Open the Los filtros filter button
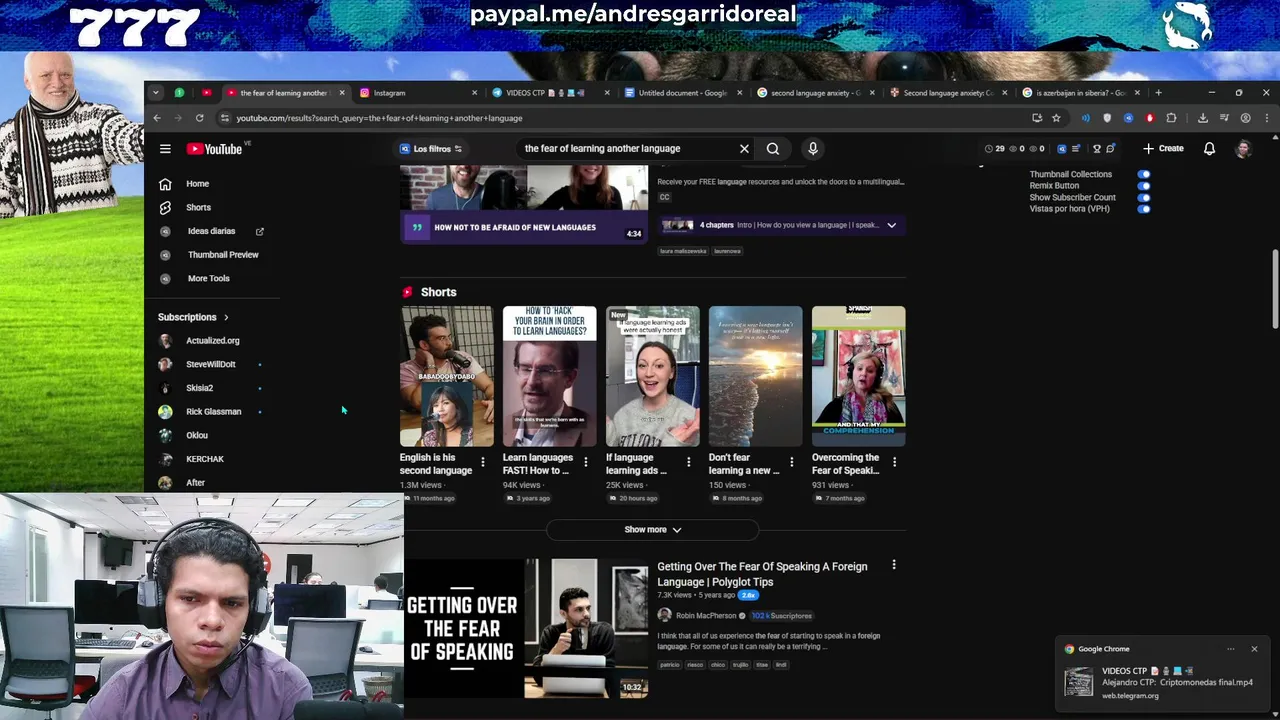The image size is (1280, 720). point(431,149)
